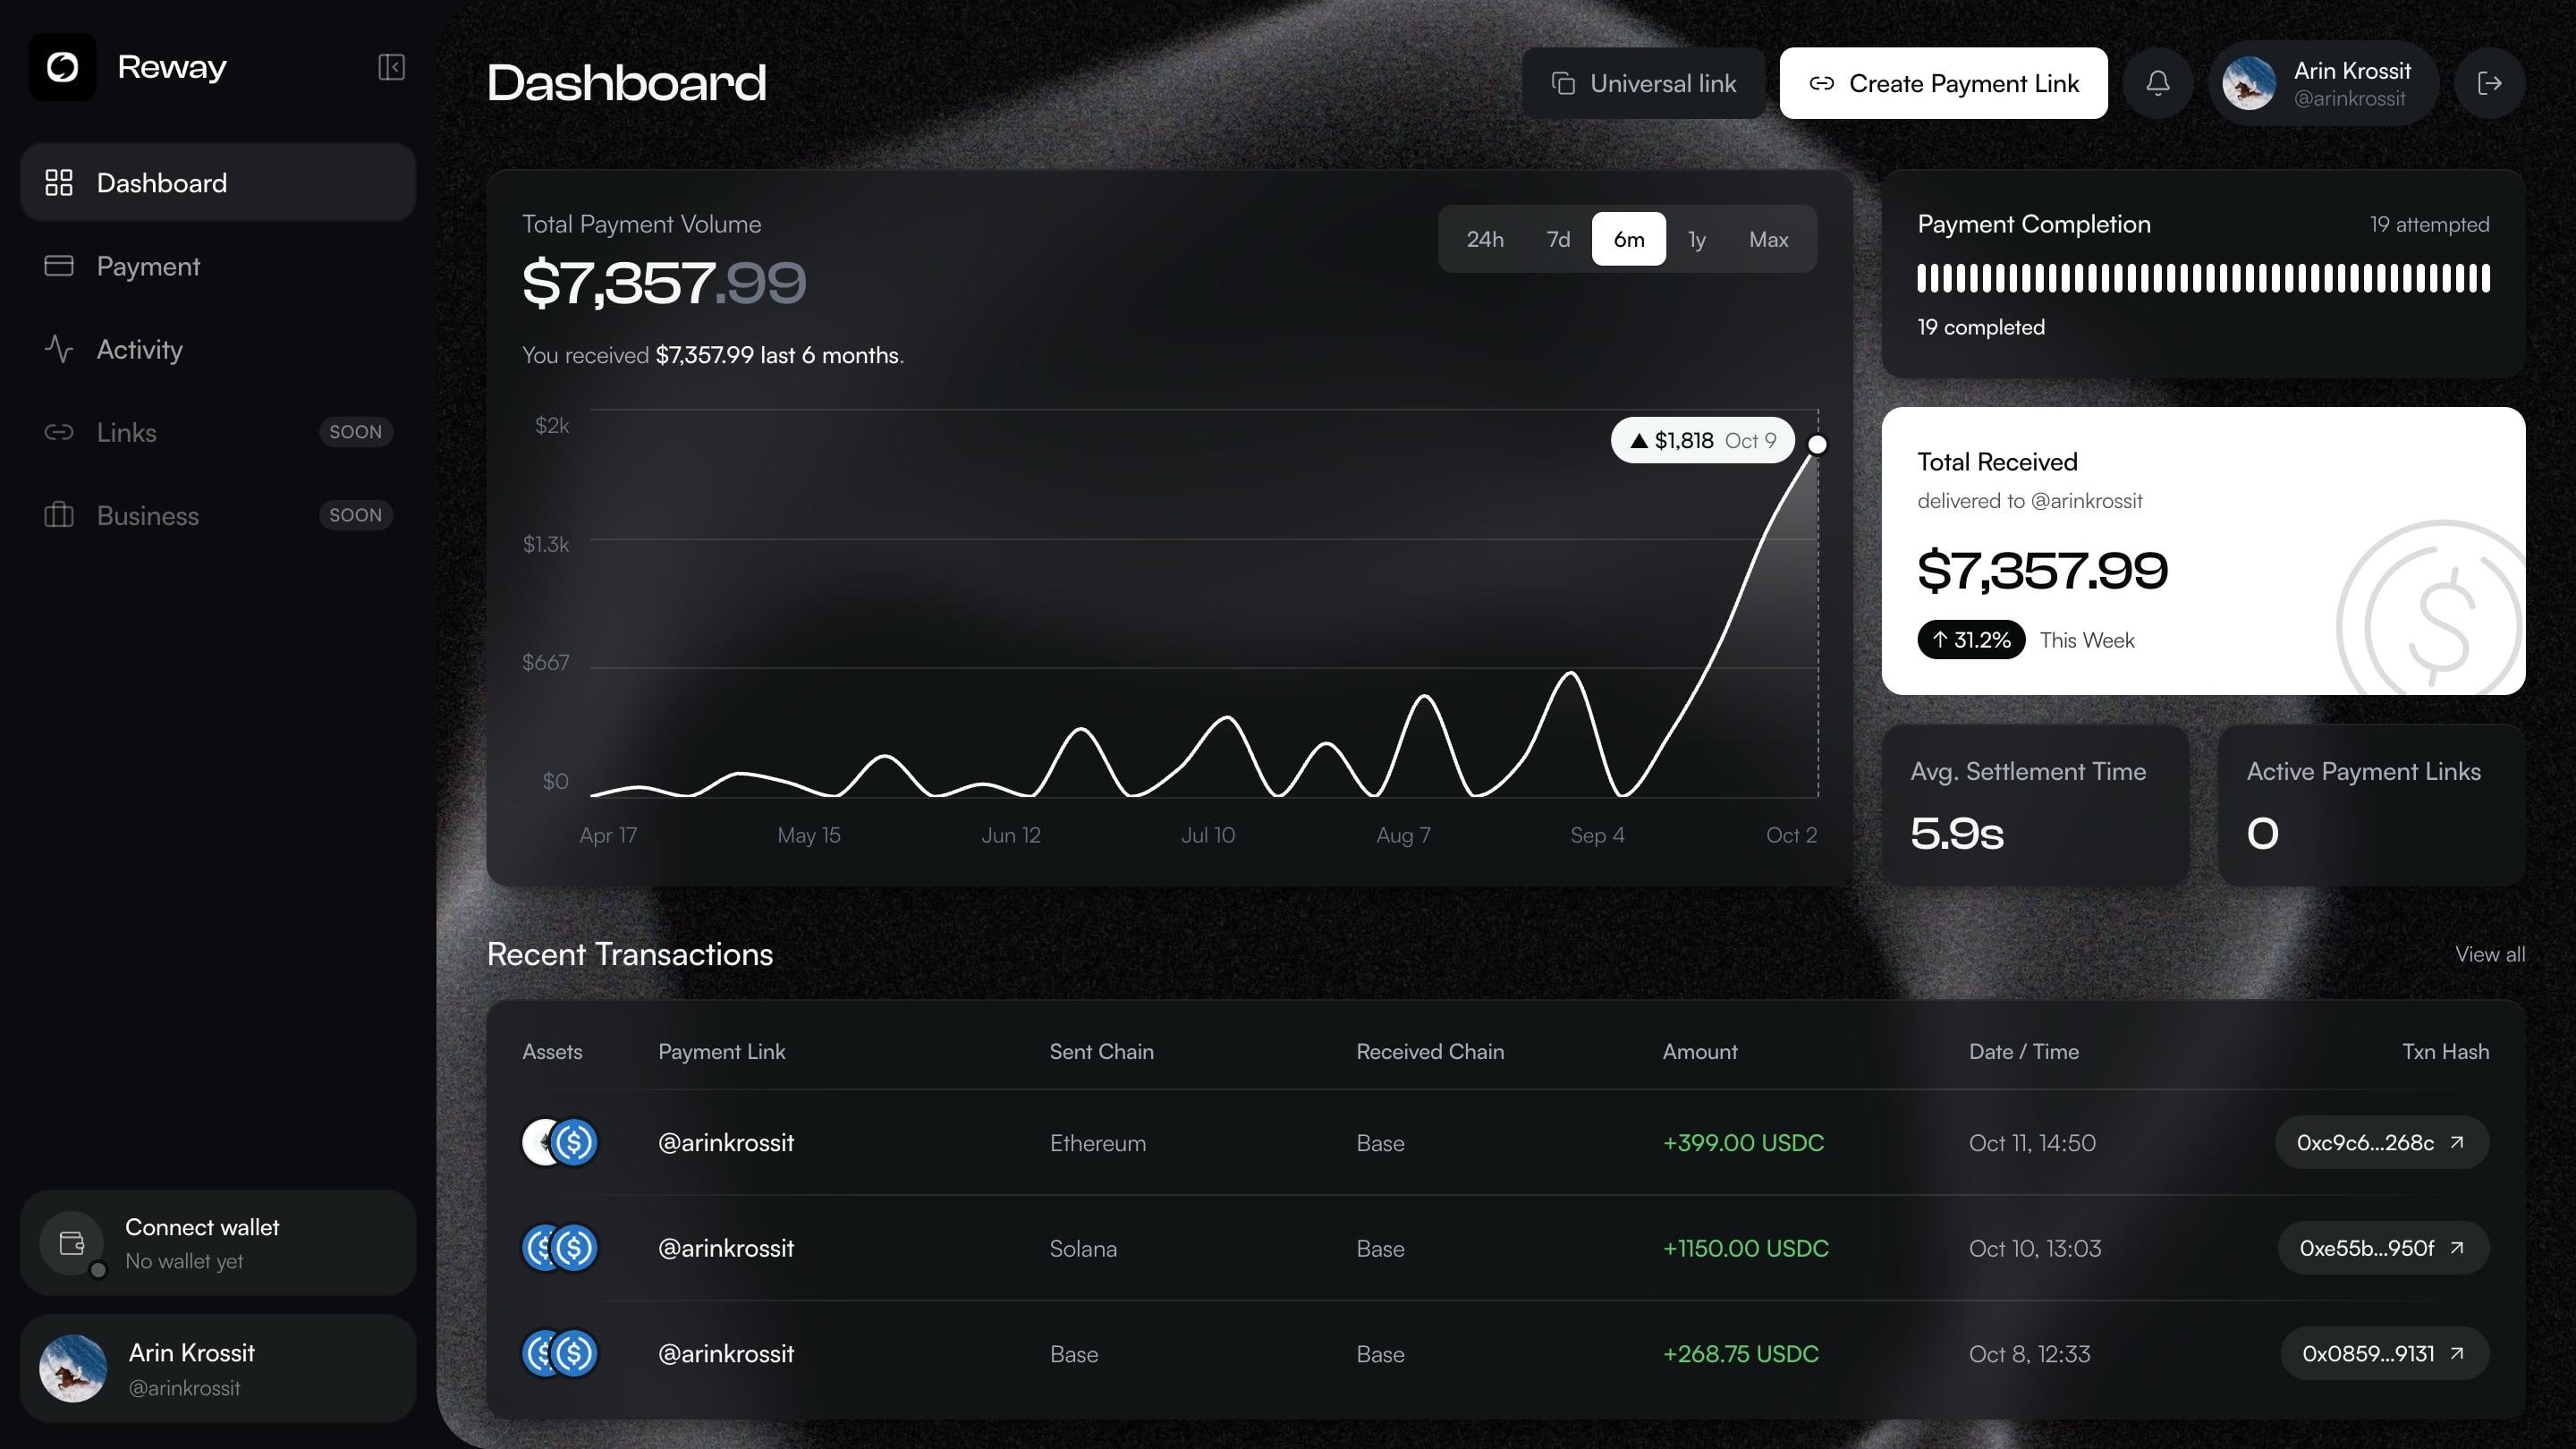
Task: Open Links in sidebar
Action: coord(218,432)
